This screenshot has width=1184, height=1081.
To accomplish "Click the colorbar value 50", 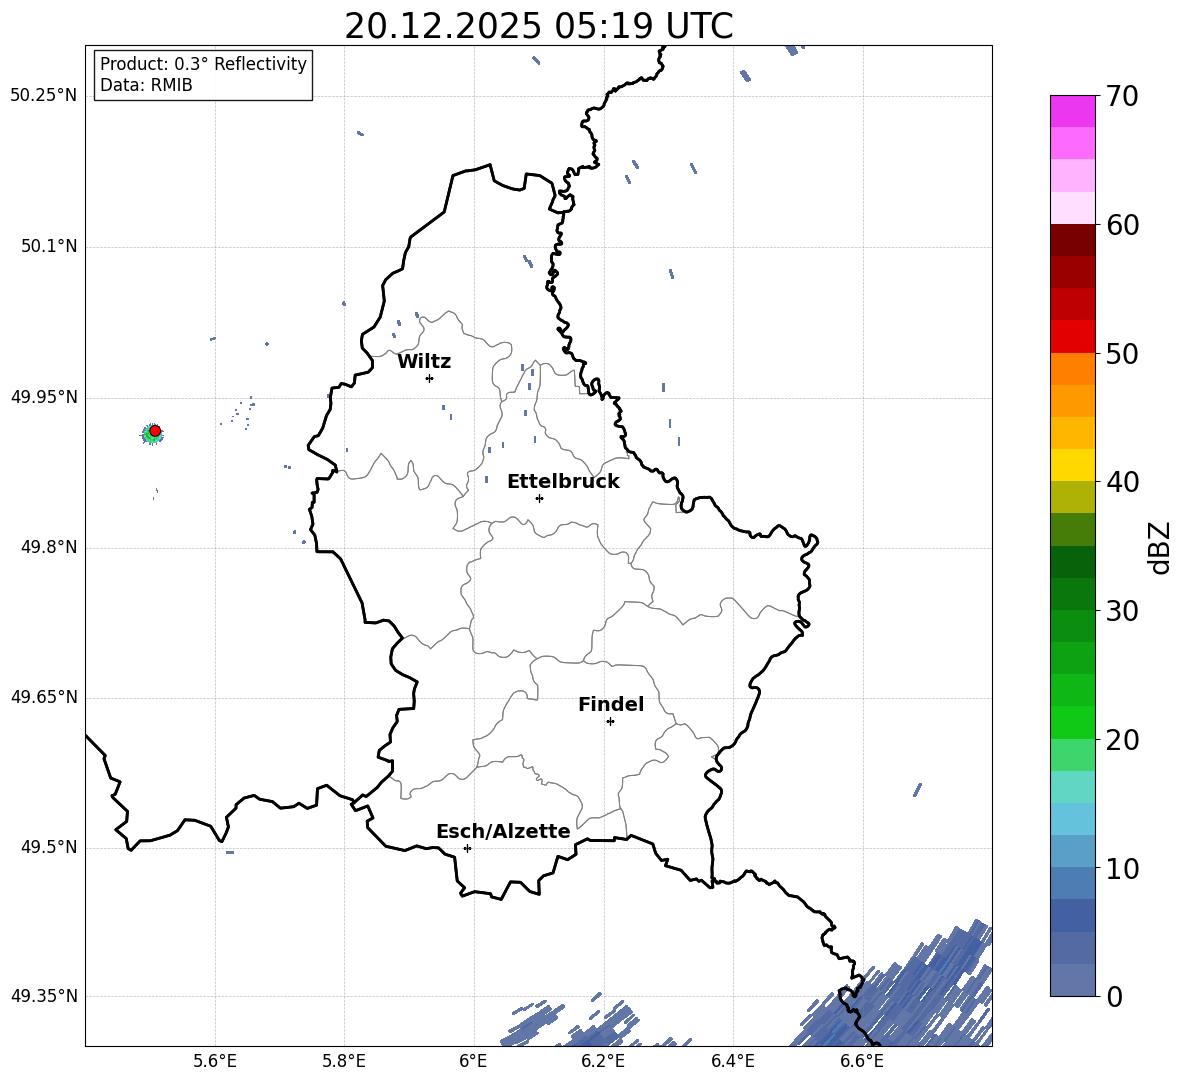I will coord(1123,354).
